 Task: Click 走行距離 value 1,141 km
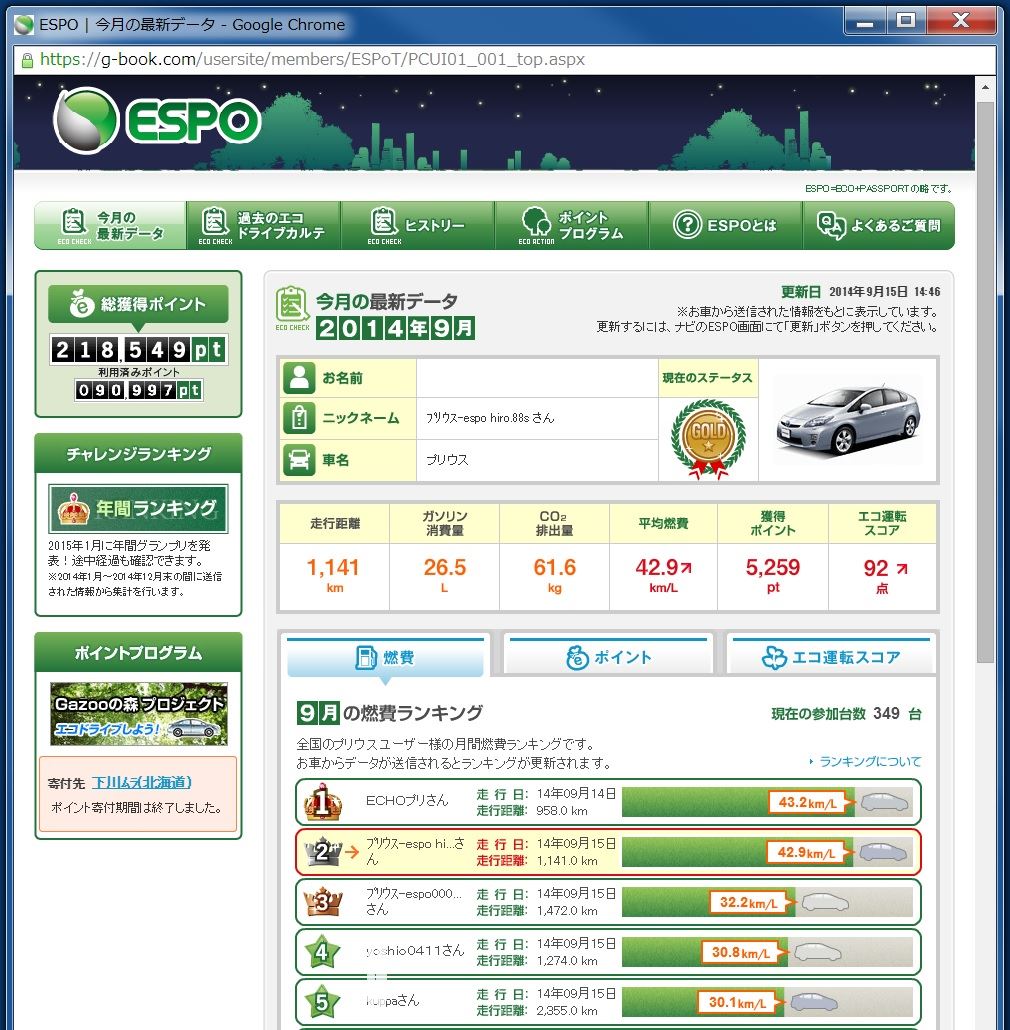pyautogui.click(x=334, y=575)
